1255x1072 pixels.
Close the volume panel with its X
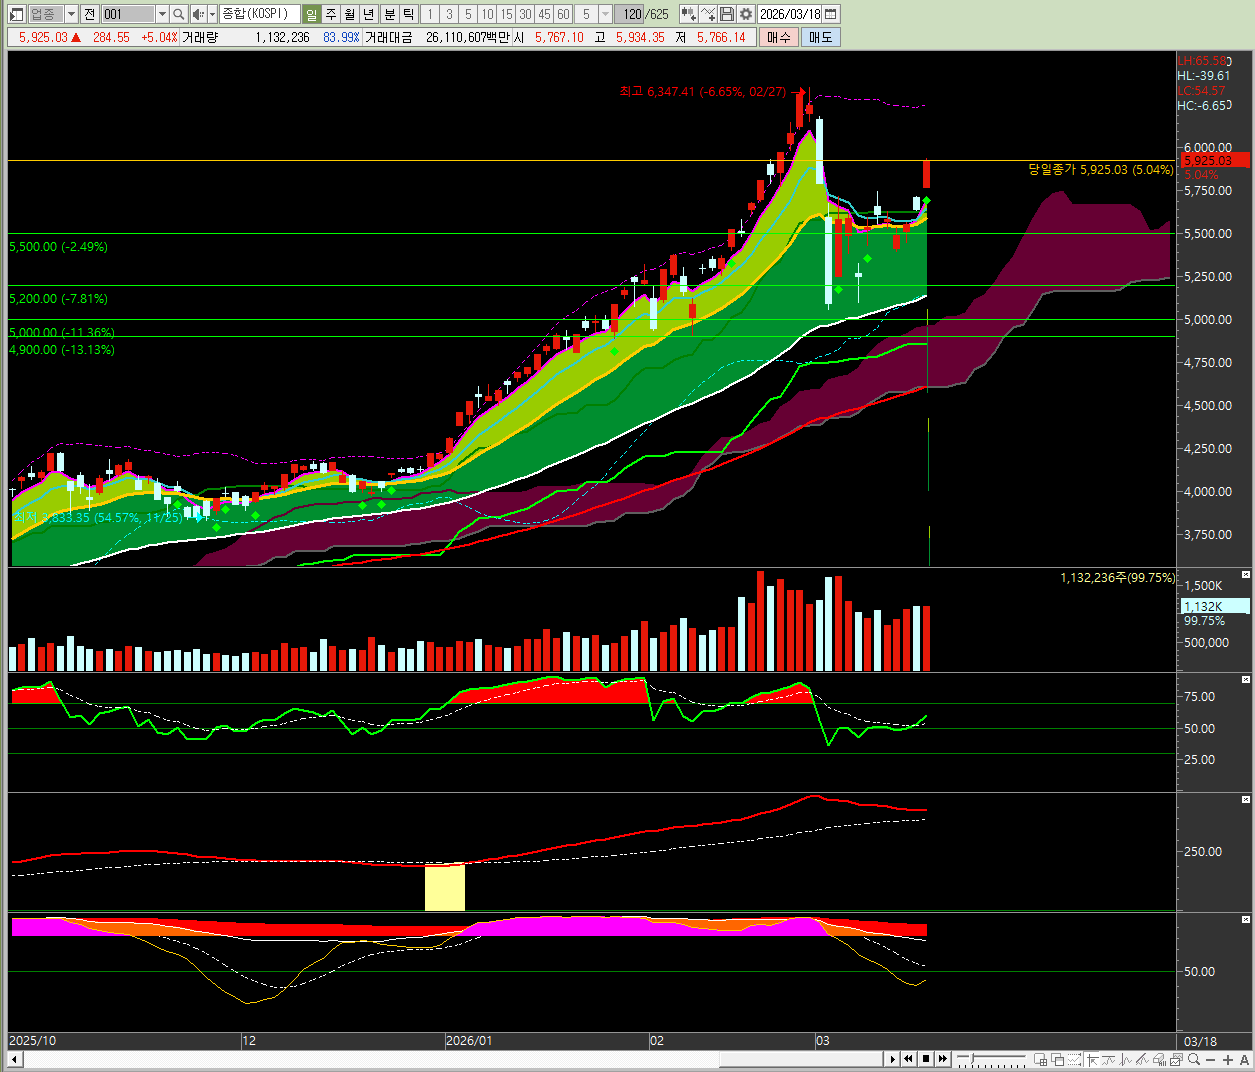(1246, 575)
